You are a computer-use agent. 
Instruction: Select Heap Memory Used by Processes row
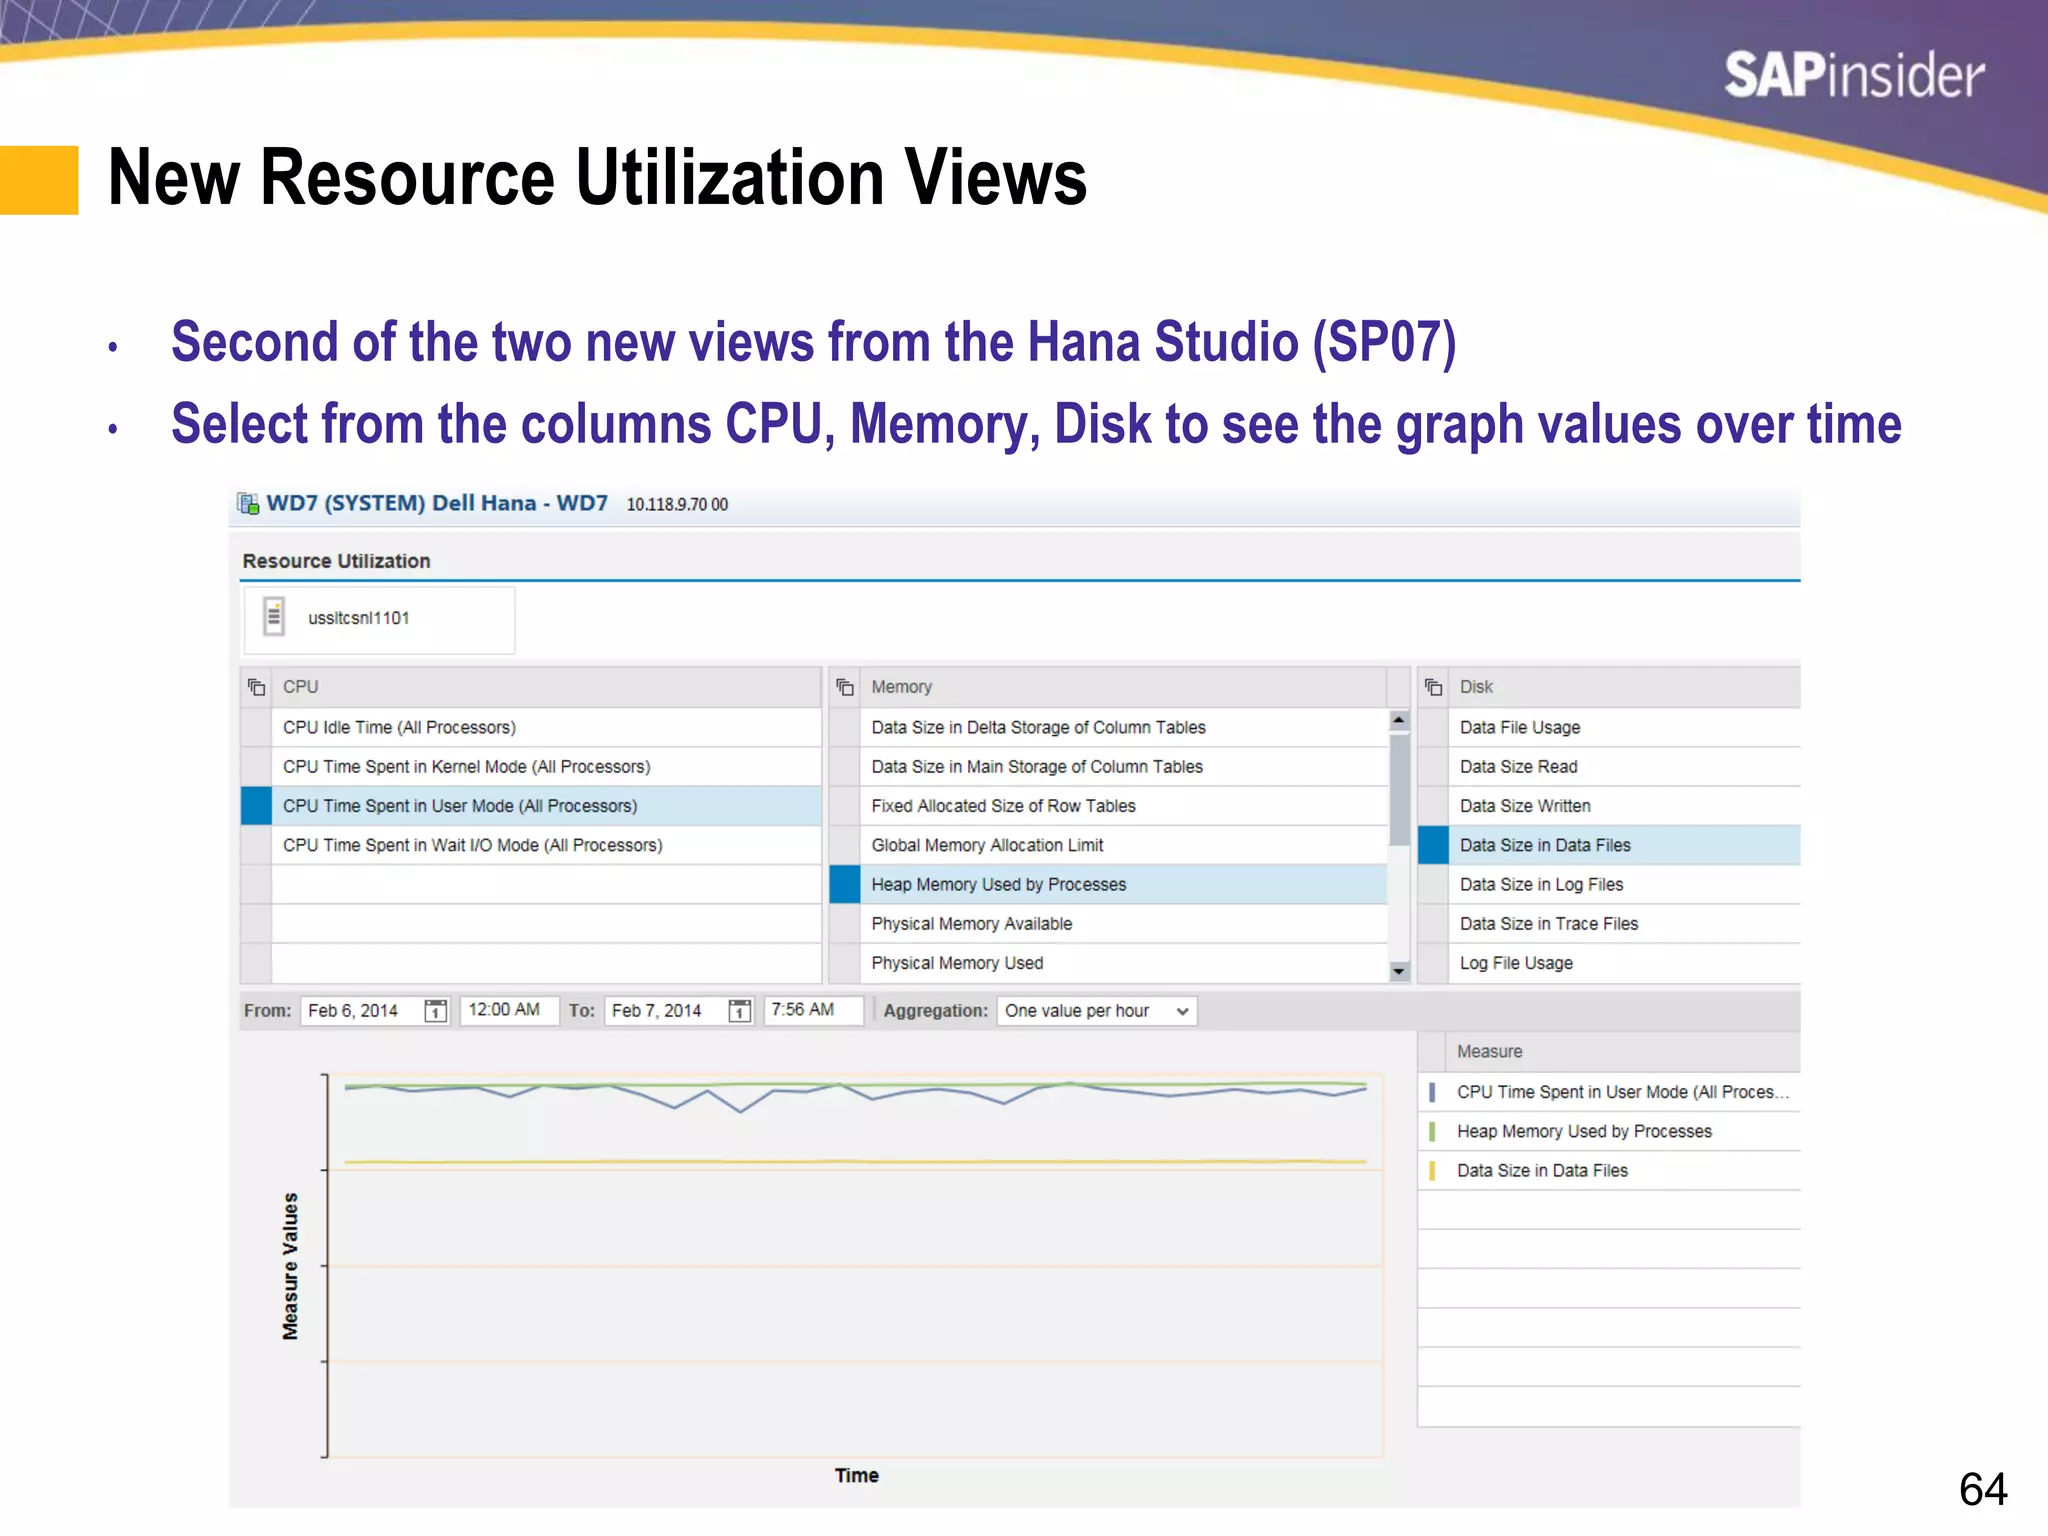[x=1124, y=884]
